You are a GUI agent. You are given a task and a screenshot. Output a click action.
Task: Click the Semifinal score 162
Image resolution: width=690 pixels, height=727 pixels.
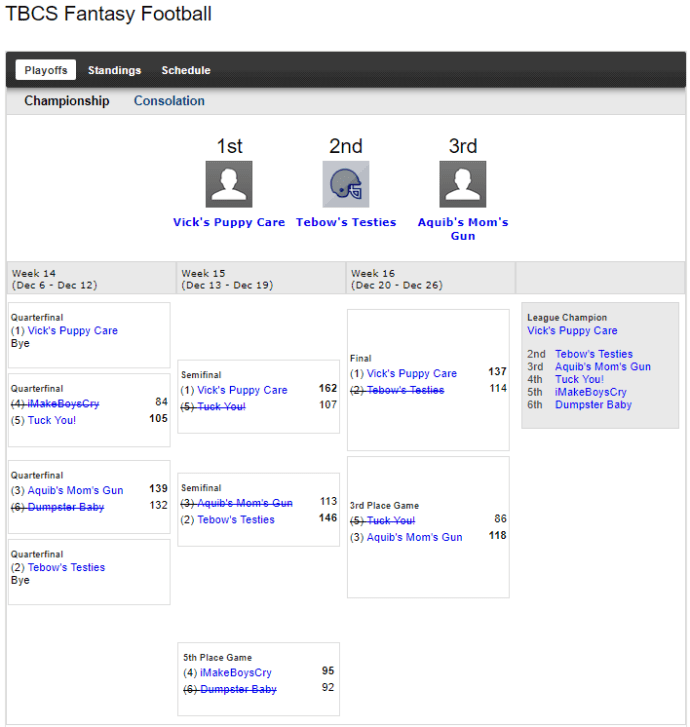tap(328, 389)
